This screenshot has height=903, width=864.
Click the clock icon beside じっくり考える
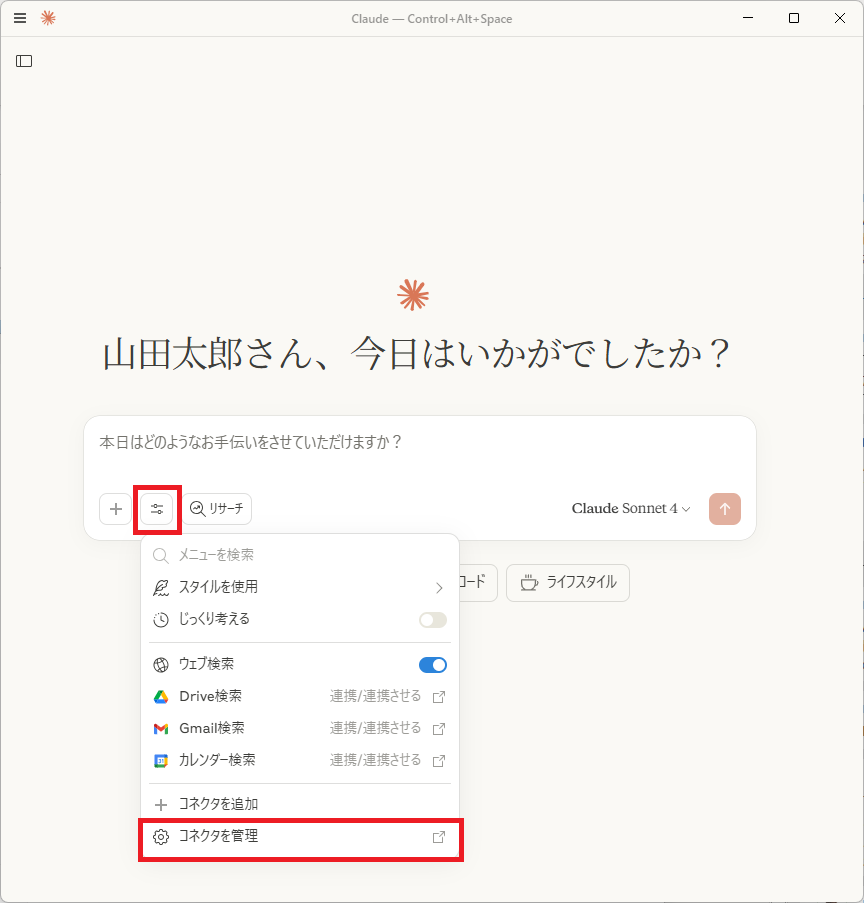pyautogui.click(x=161, y=620)
